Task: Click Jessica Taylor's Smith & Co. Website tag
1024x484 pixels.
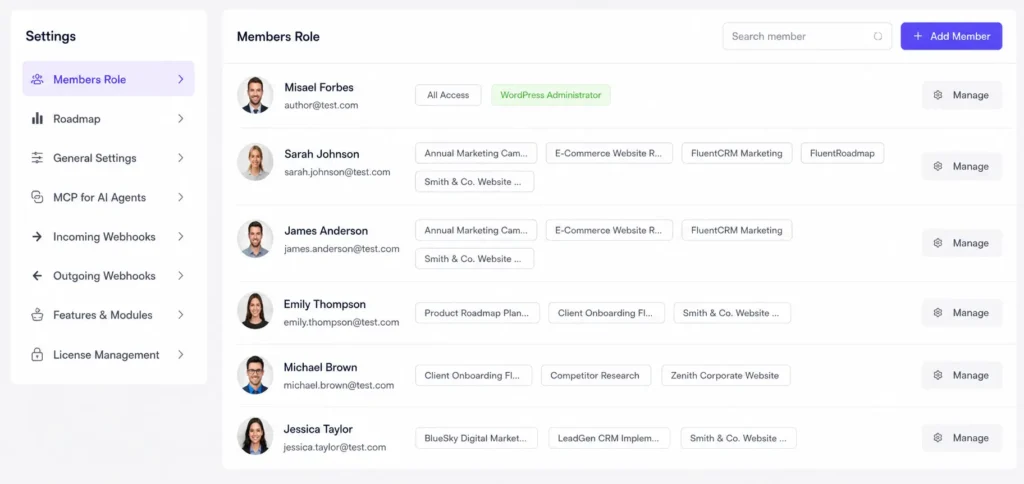Action: pos(739,438)
